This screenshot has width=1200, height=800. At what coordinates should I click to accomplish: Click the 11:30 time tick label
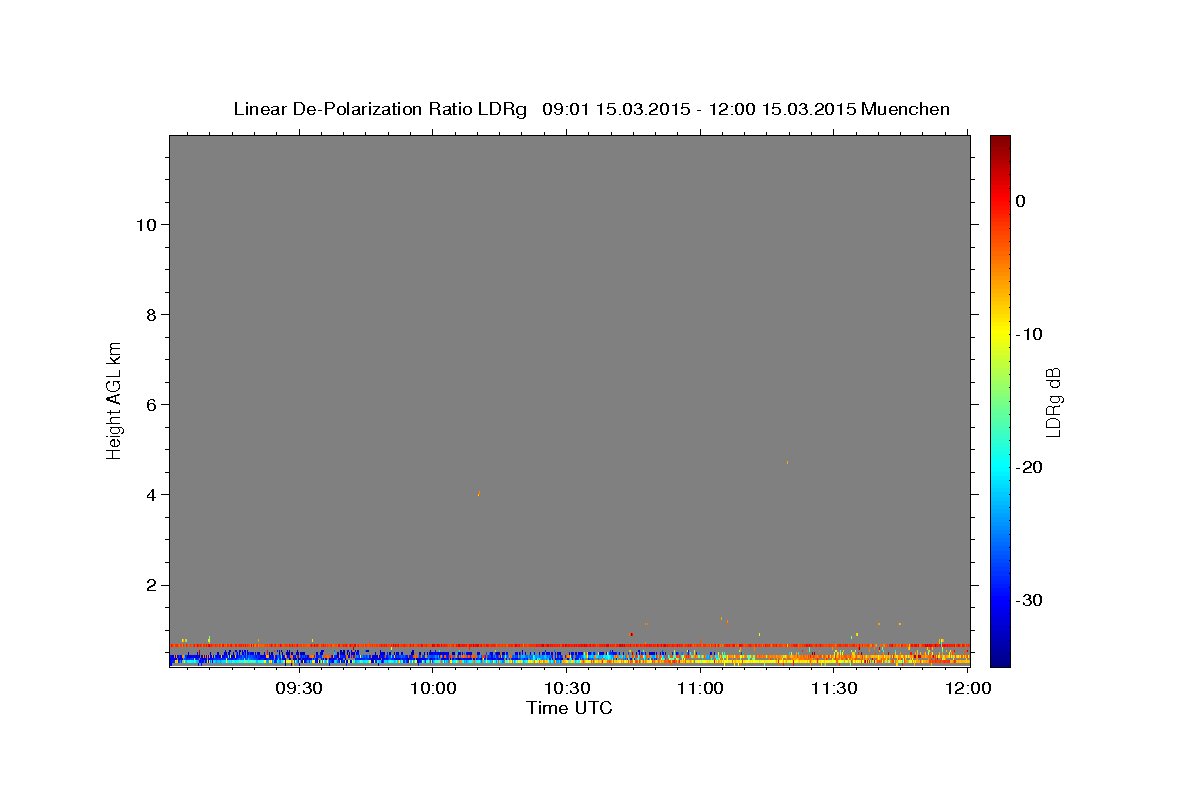pyautogui.click(x=833, y=689)
